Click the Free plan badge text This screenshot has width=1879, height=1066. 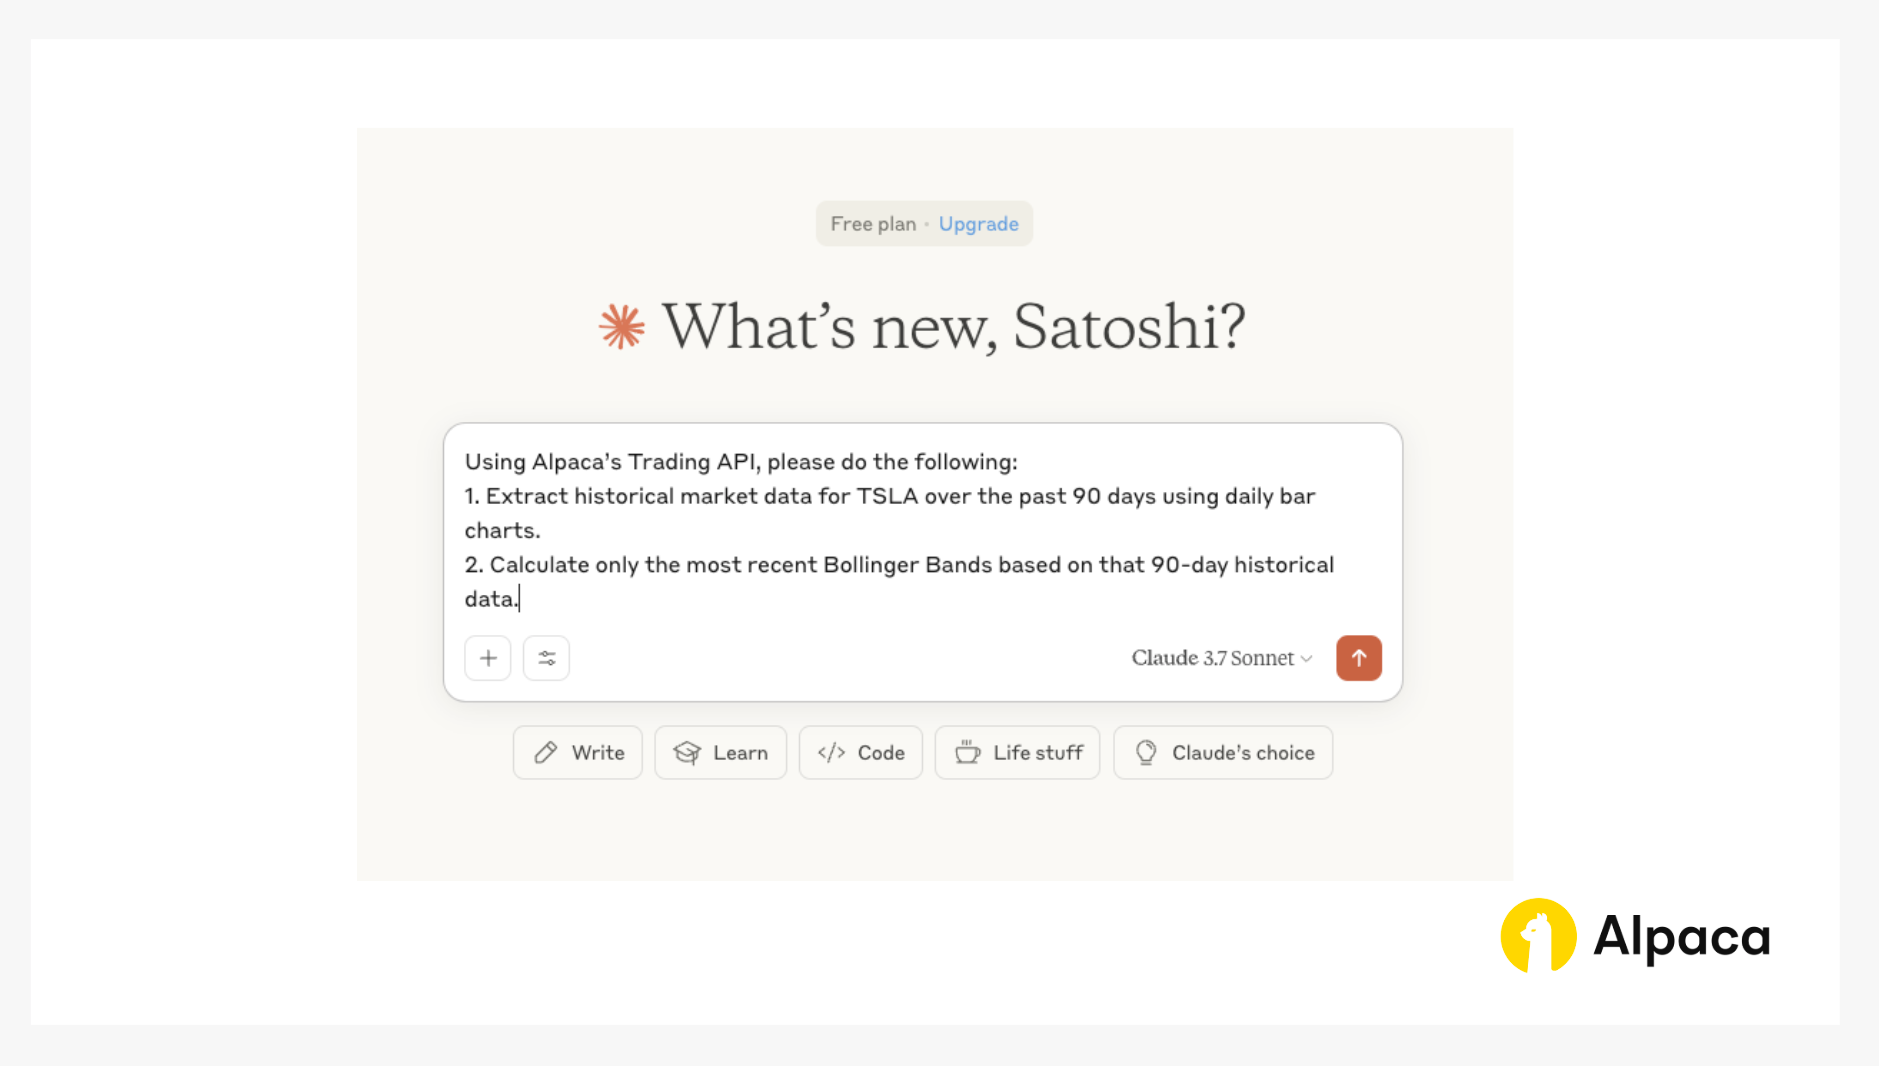[x=873, y=224]
